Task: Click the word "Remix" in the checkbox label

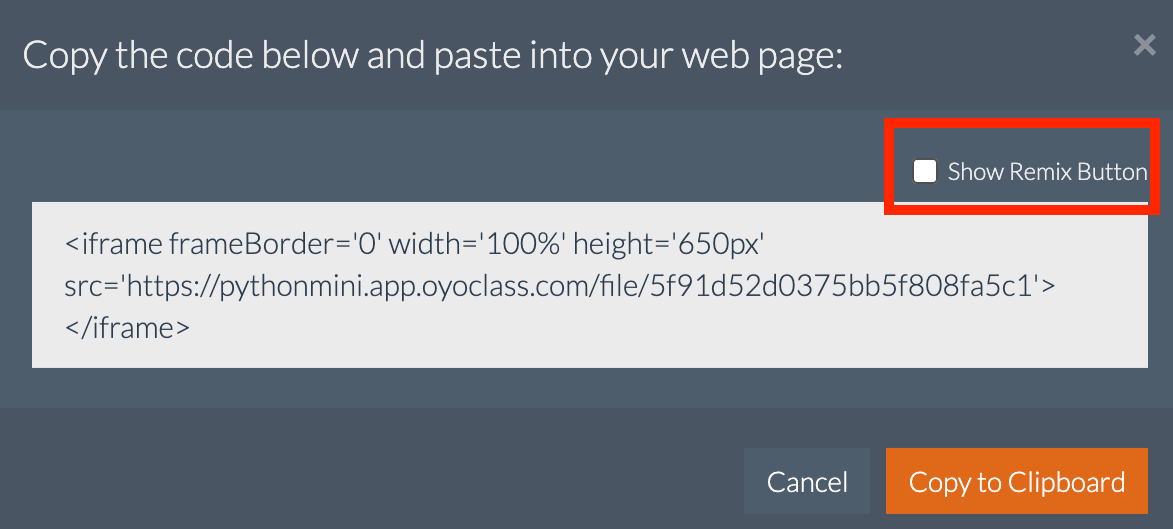Action: 1040,172
